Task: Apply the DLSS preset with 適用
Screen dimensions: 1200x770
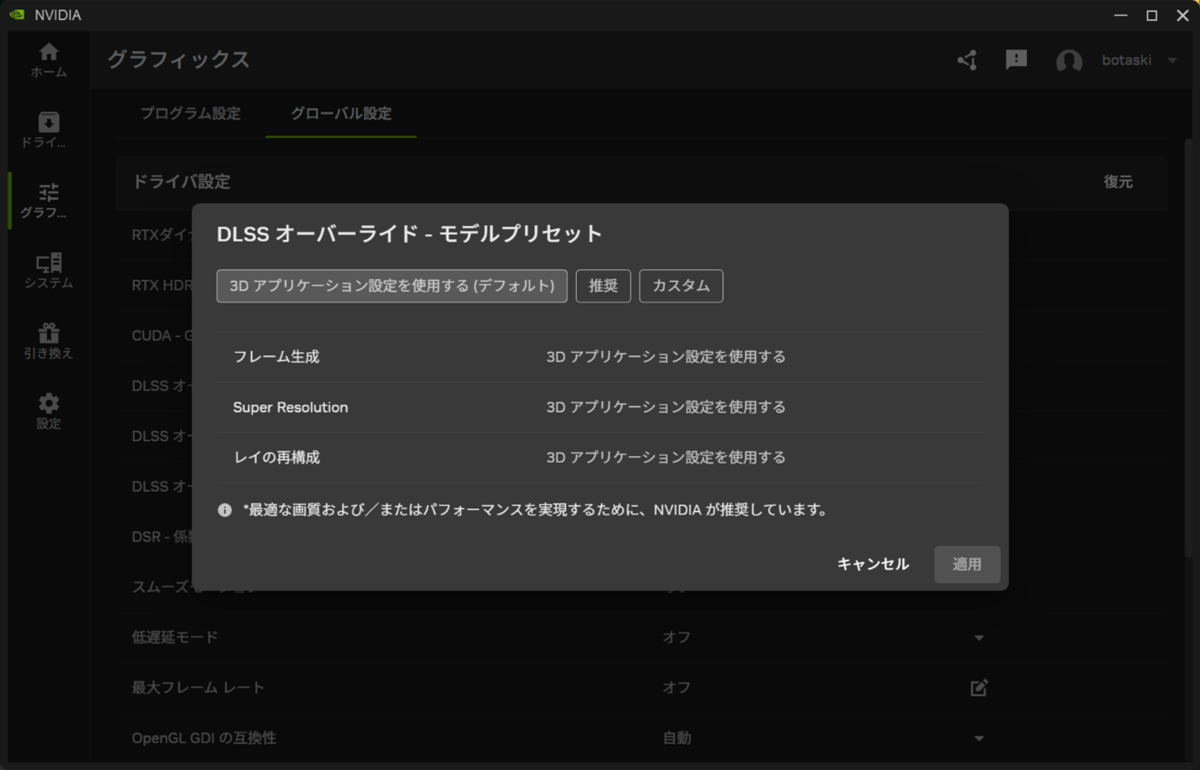Action: [967, 564]
